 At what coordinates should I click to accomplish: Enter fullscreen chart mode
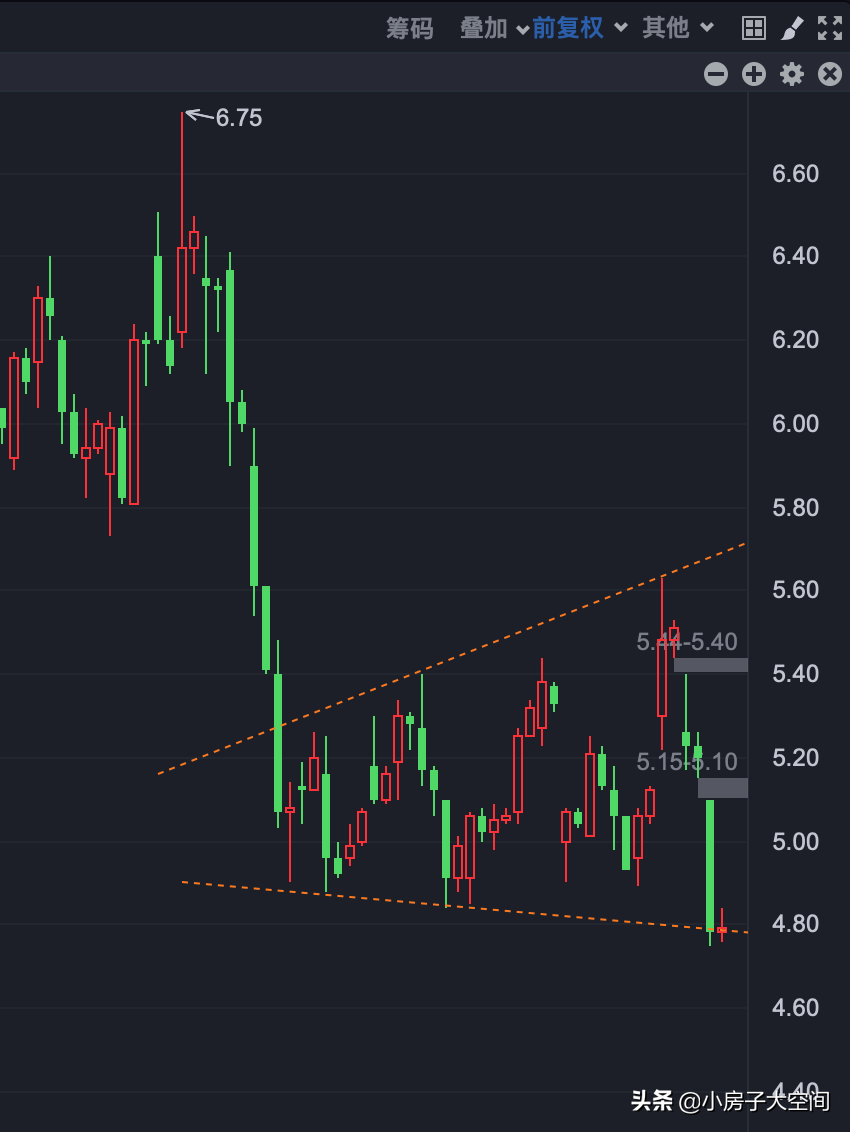[830, 28]
